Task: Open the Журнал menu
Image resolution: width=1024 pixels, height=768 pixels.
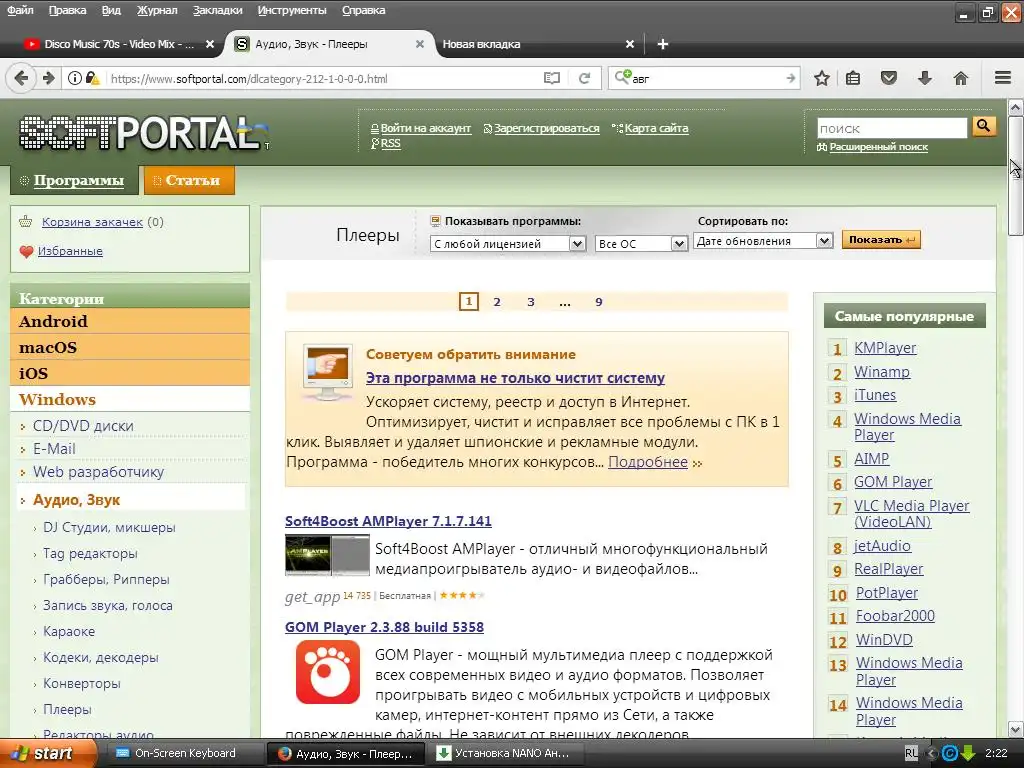Action: pyautogui.click(x=157, y=10)
